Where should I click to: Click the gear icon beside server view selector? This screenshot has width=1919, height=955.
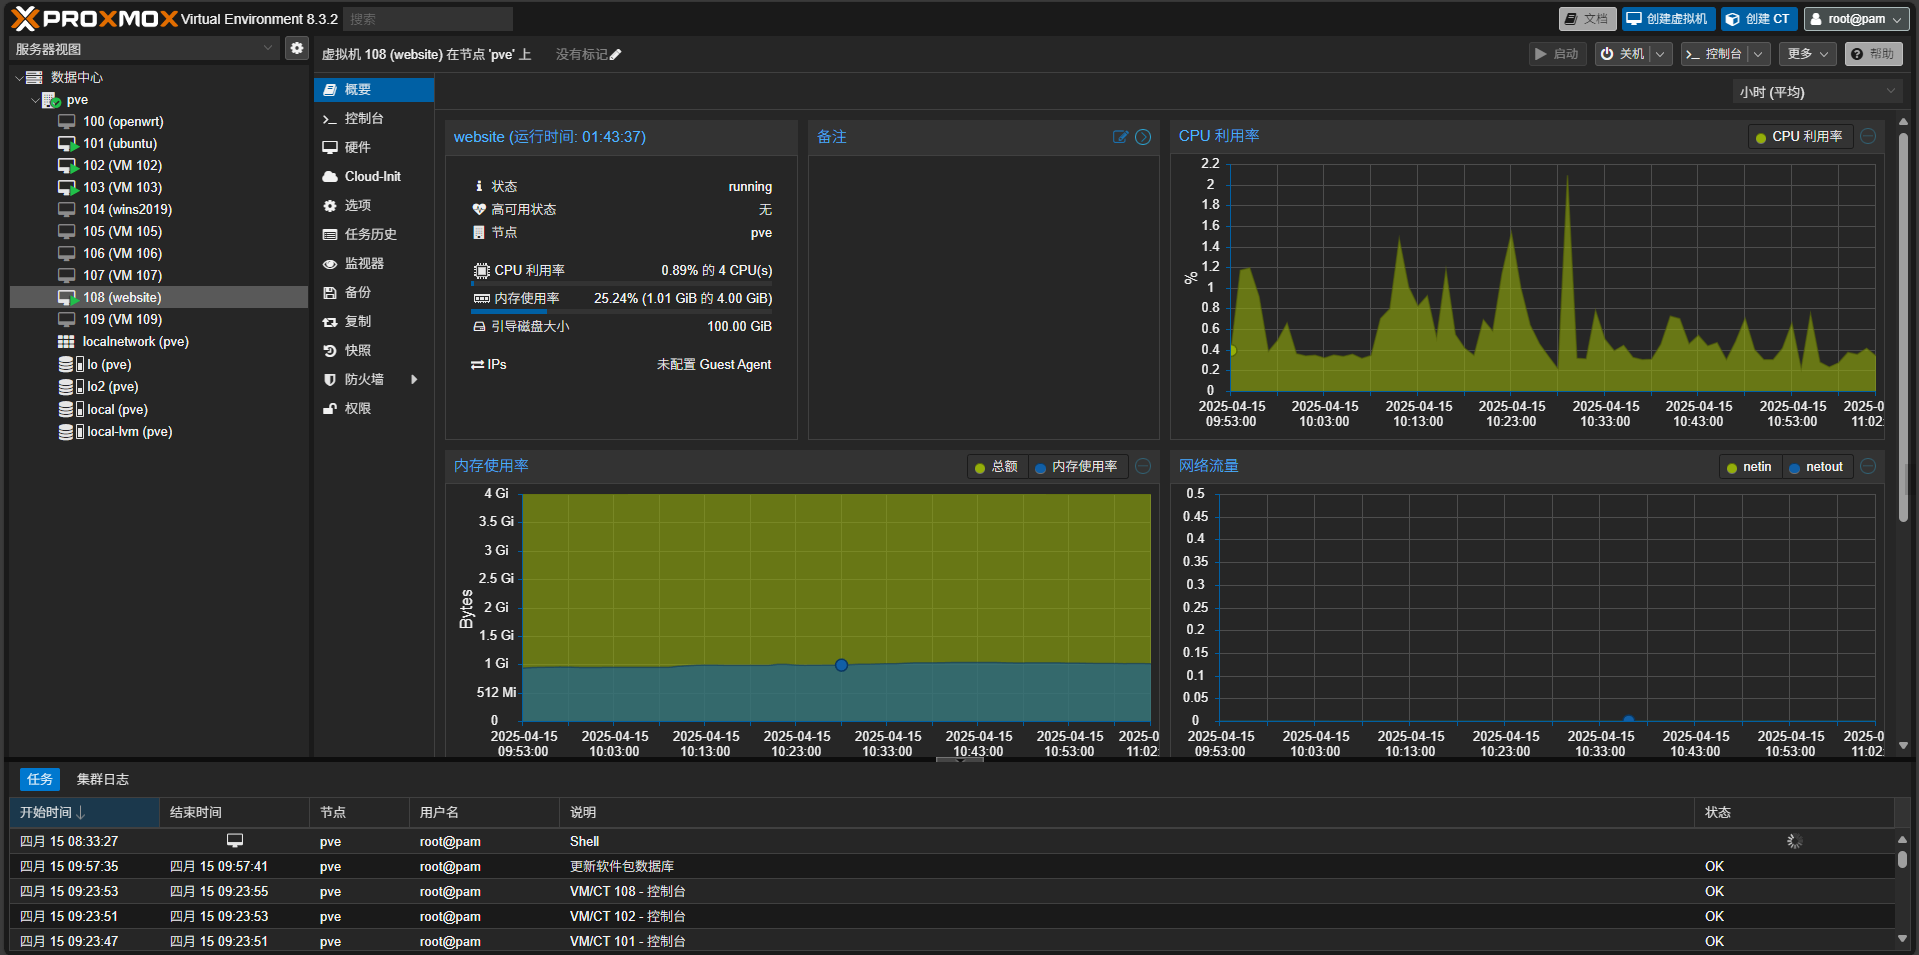tap(297, 48)
